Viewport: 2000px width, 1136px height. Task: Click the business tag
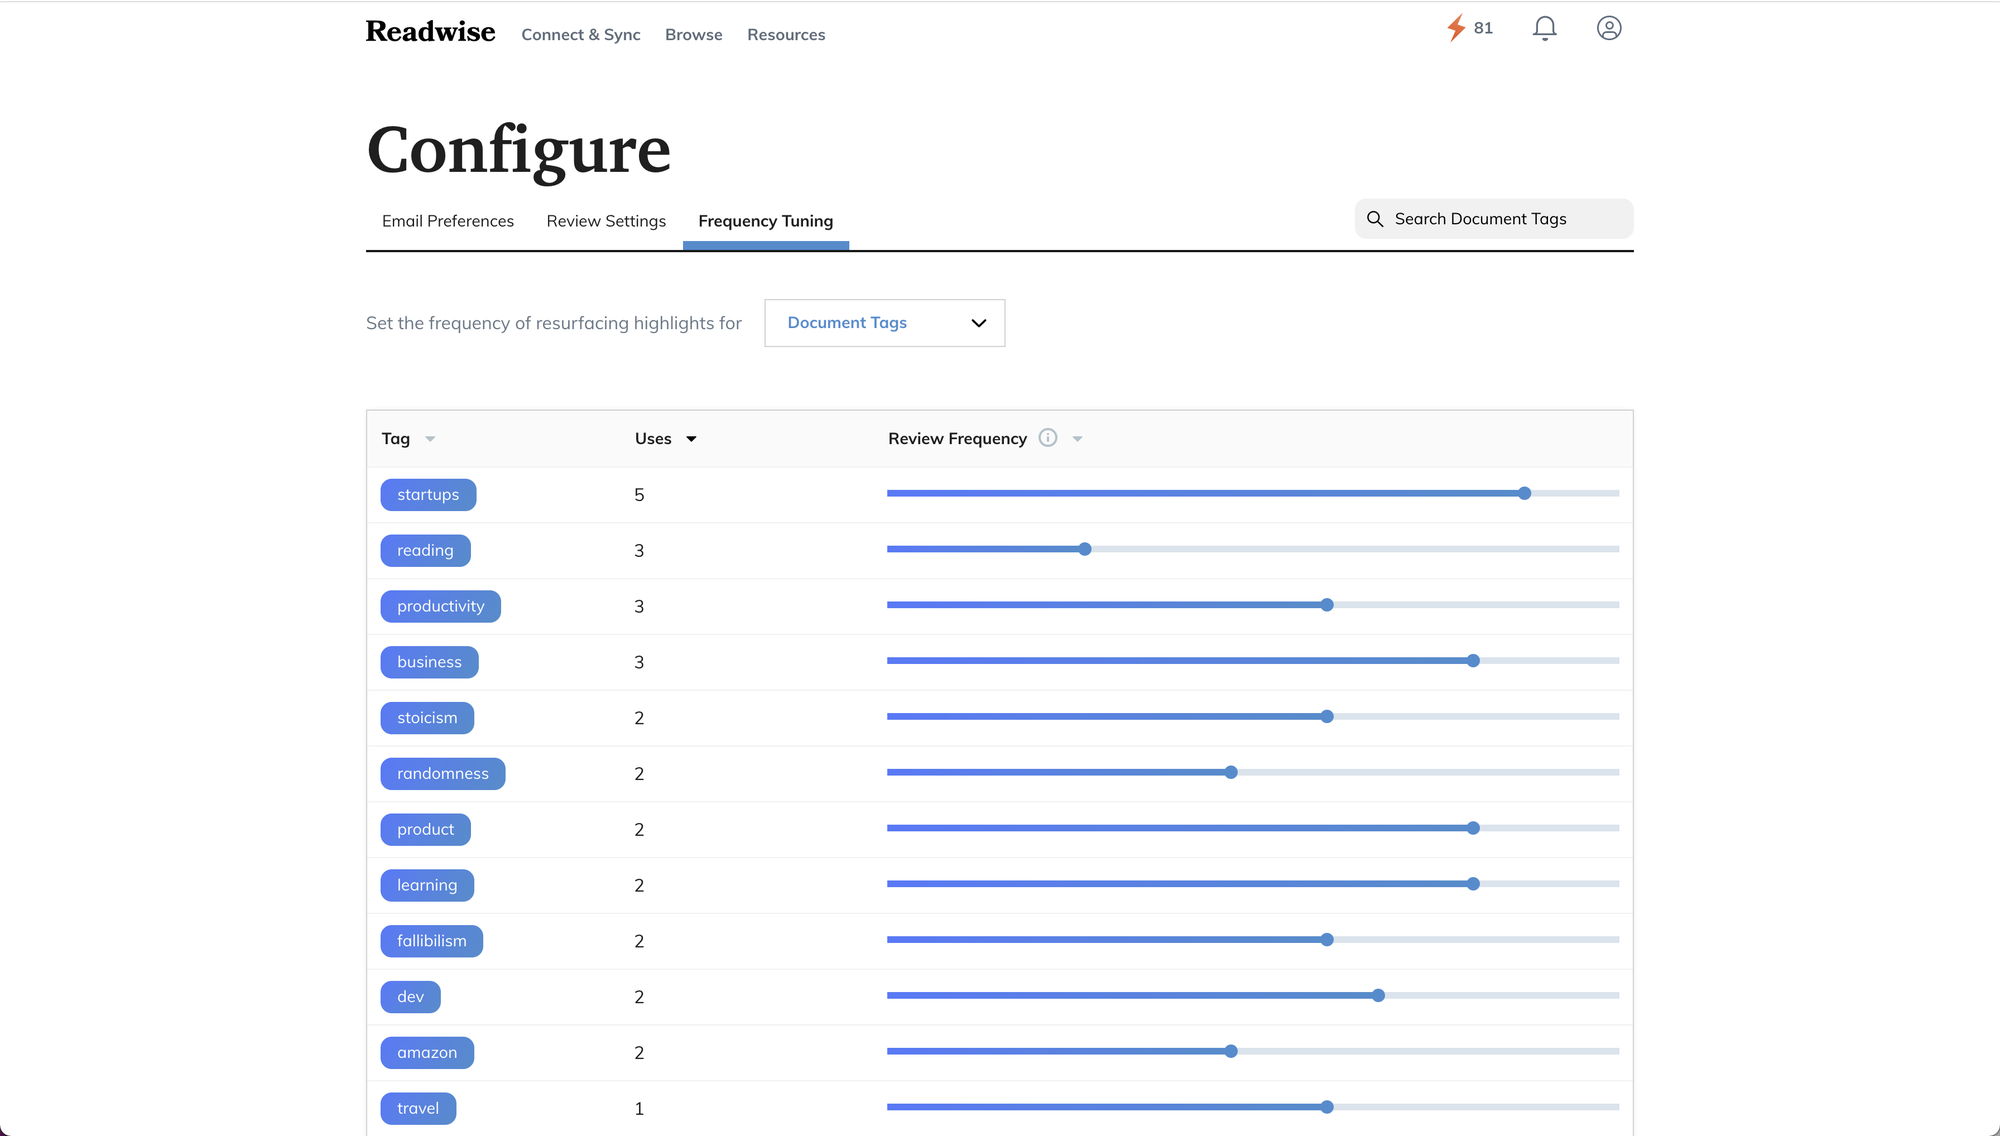click(x=430, y=662)
